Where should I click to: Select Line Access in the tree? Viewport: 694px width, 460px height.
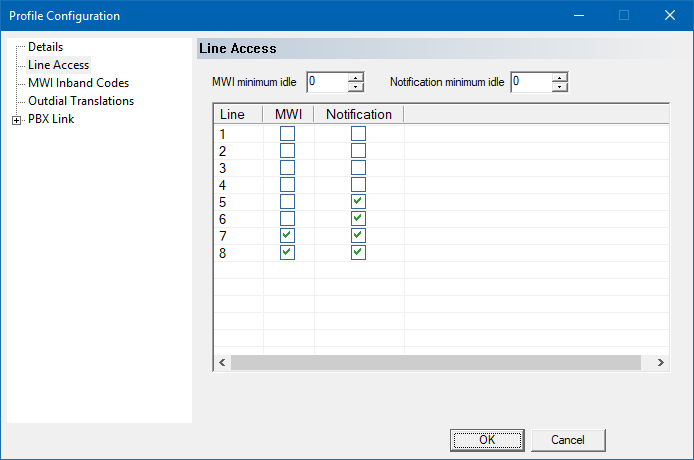coord(58,65)
